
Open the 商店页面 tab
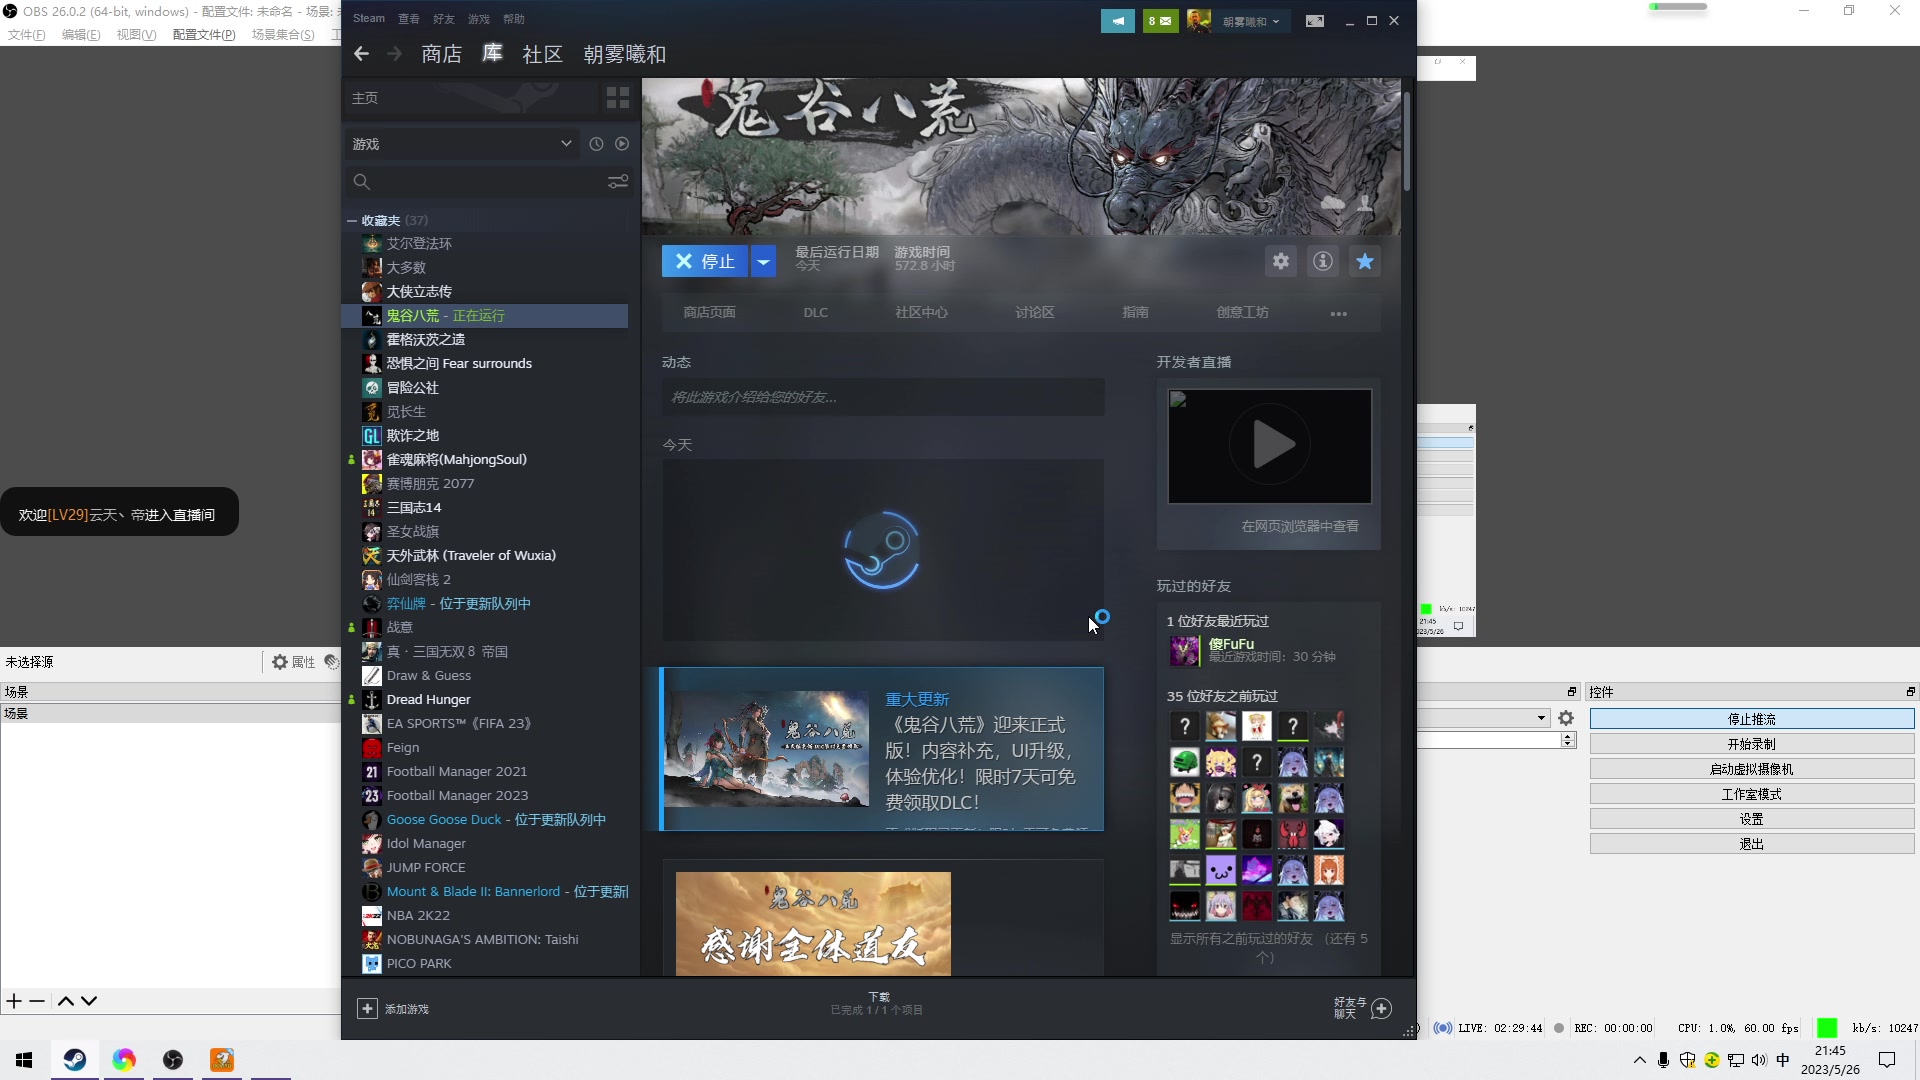(709, 313)
